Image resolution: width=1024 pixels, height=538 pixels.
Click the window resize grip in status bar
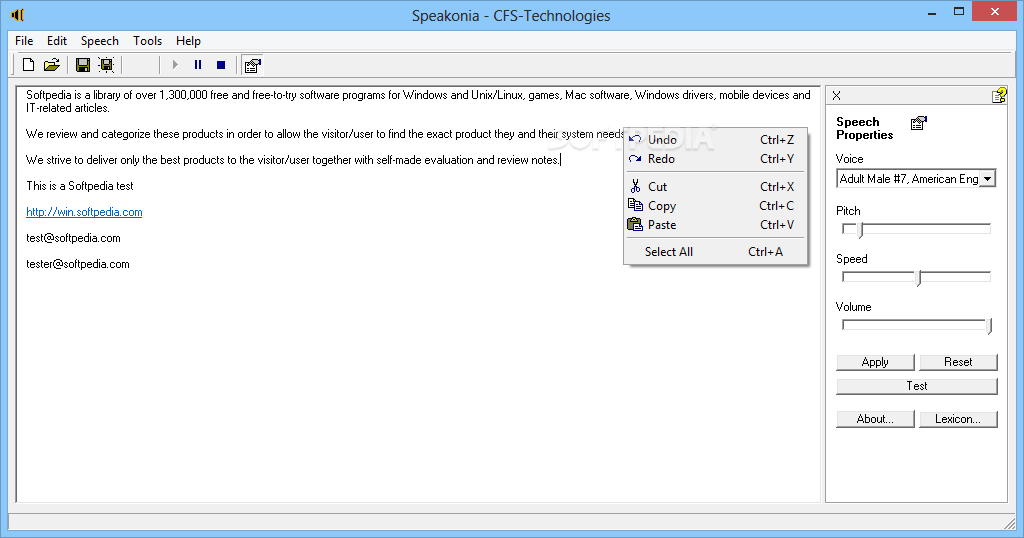click(x=1009, y=522)
